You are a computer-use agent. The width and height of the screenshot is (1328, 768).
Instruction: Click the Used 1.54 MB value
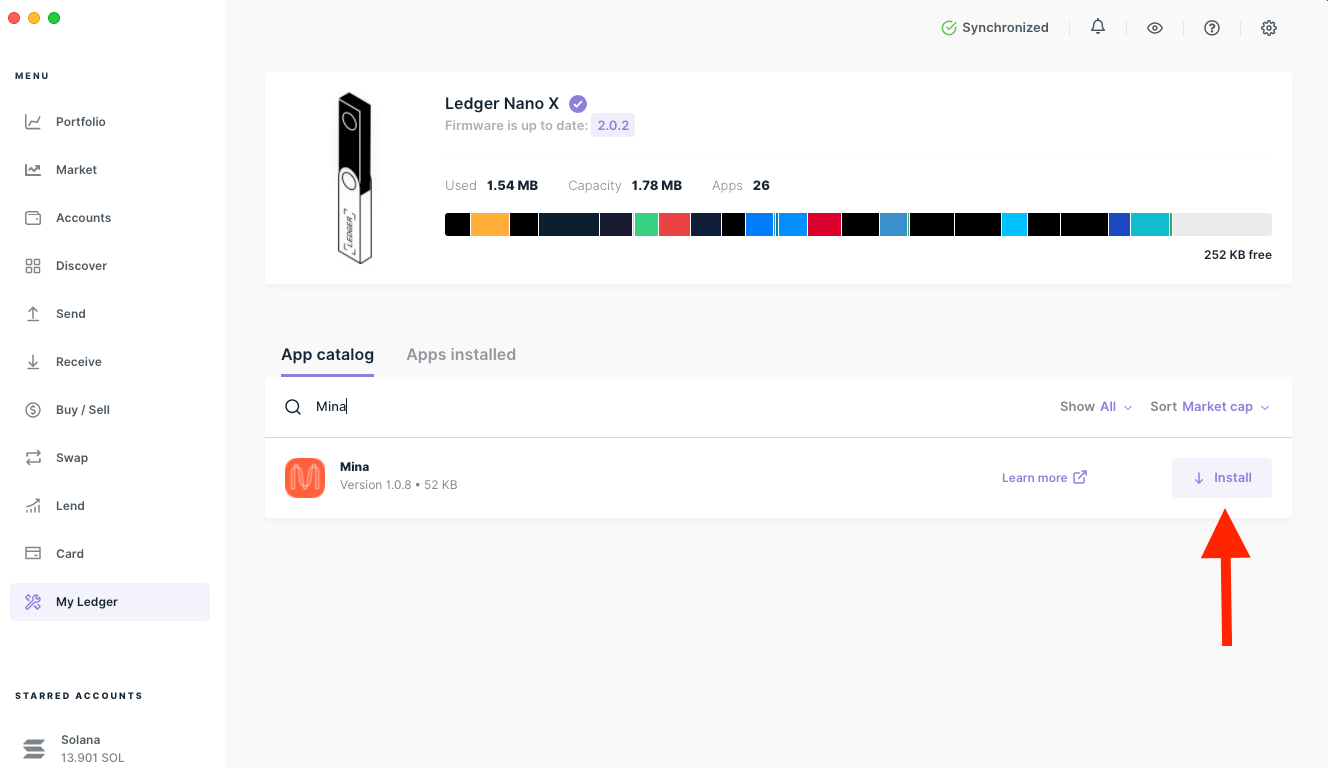(512, 186)
